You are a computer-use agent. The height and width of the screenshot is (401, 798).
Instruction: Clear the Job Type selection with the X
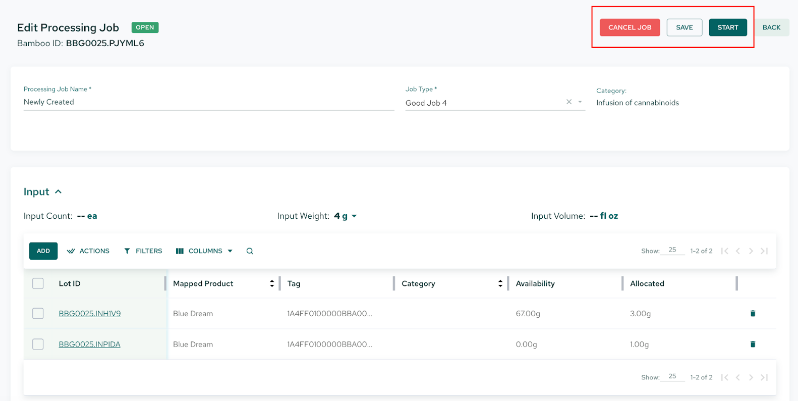coord(569,102)
